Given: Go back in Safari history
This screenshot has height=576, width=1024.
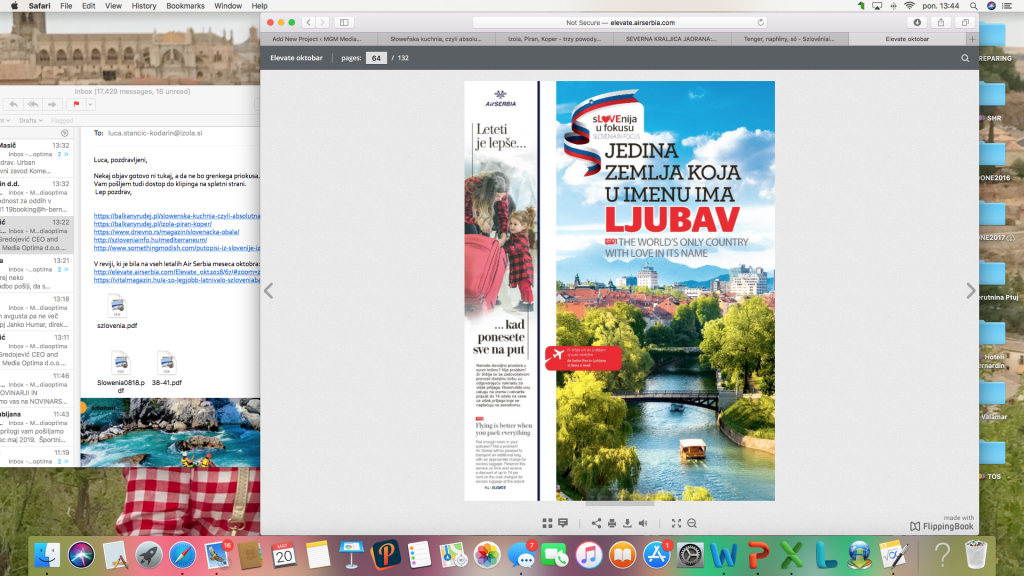Looking at the screenshot, I should click(x=309, y=22).
